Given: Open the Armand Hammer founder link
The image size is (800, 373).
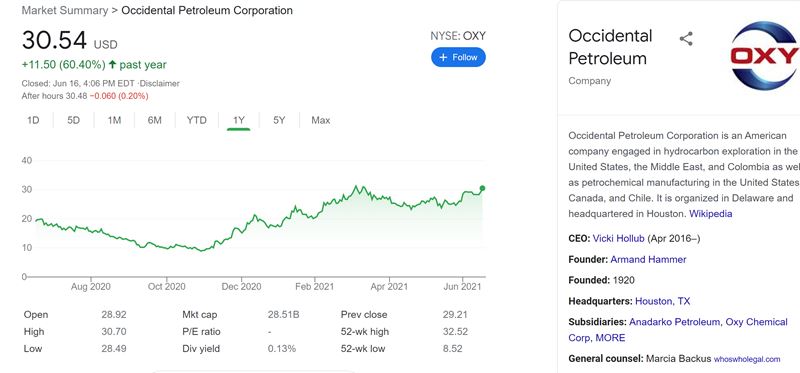Looking at the screenshot, I should coord(648,259).
